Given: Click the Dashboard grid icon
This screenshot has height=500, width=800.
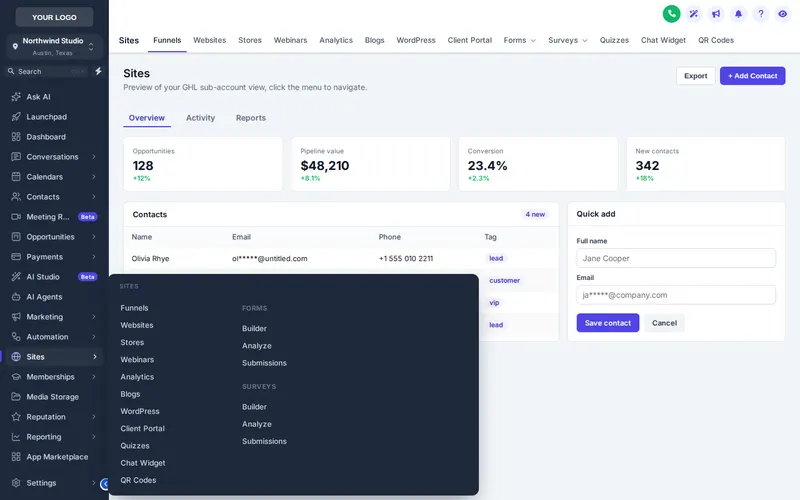Looking at the screenshot, I should coord(16,137).
